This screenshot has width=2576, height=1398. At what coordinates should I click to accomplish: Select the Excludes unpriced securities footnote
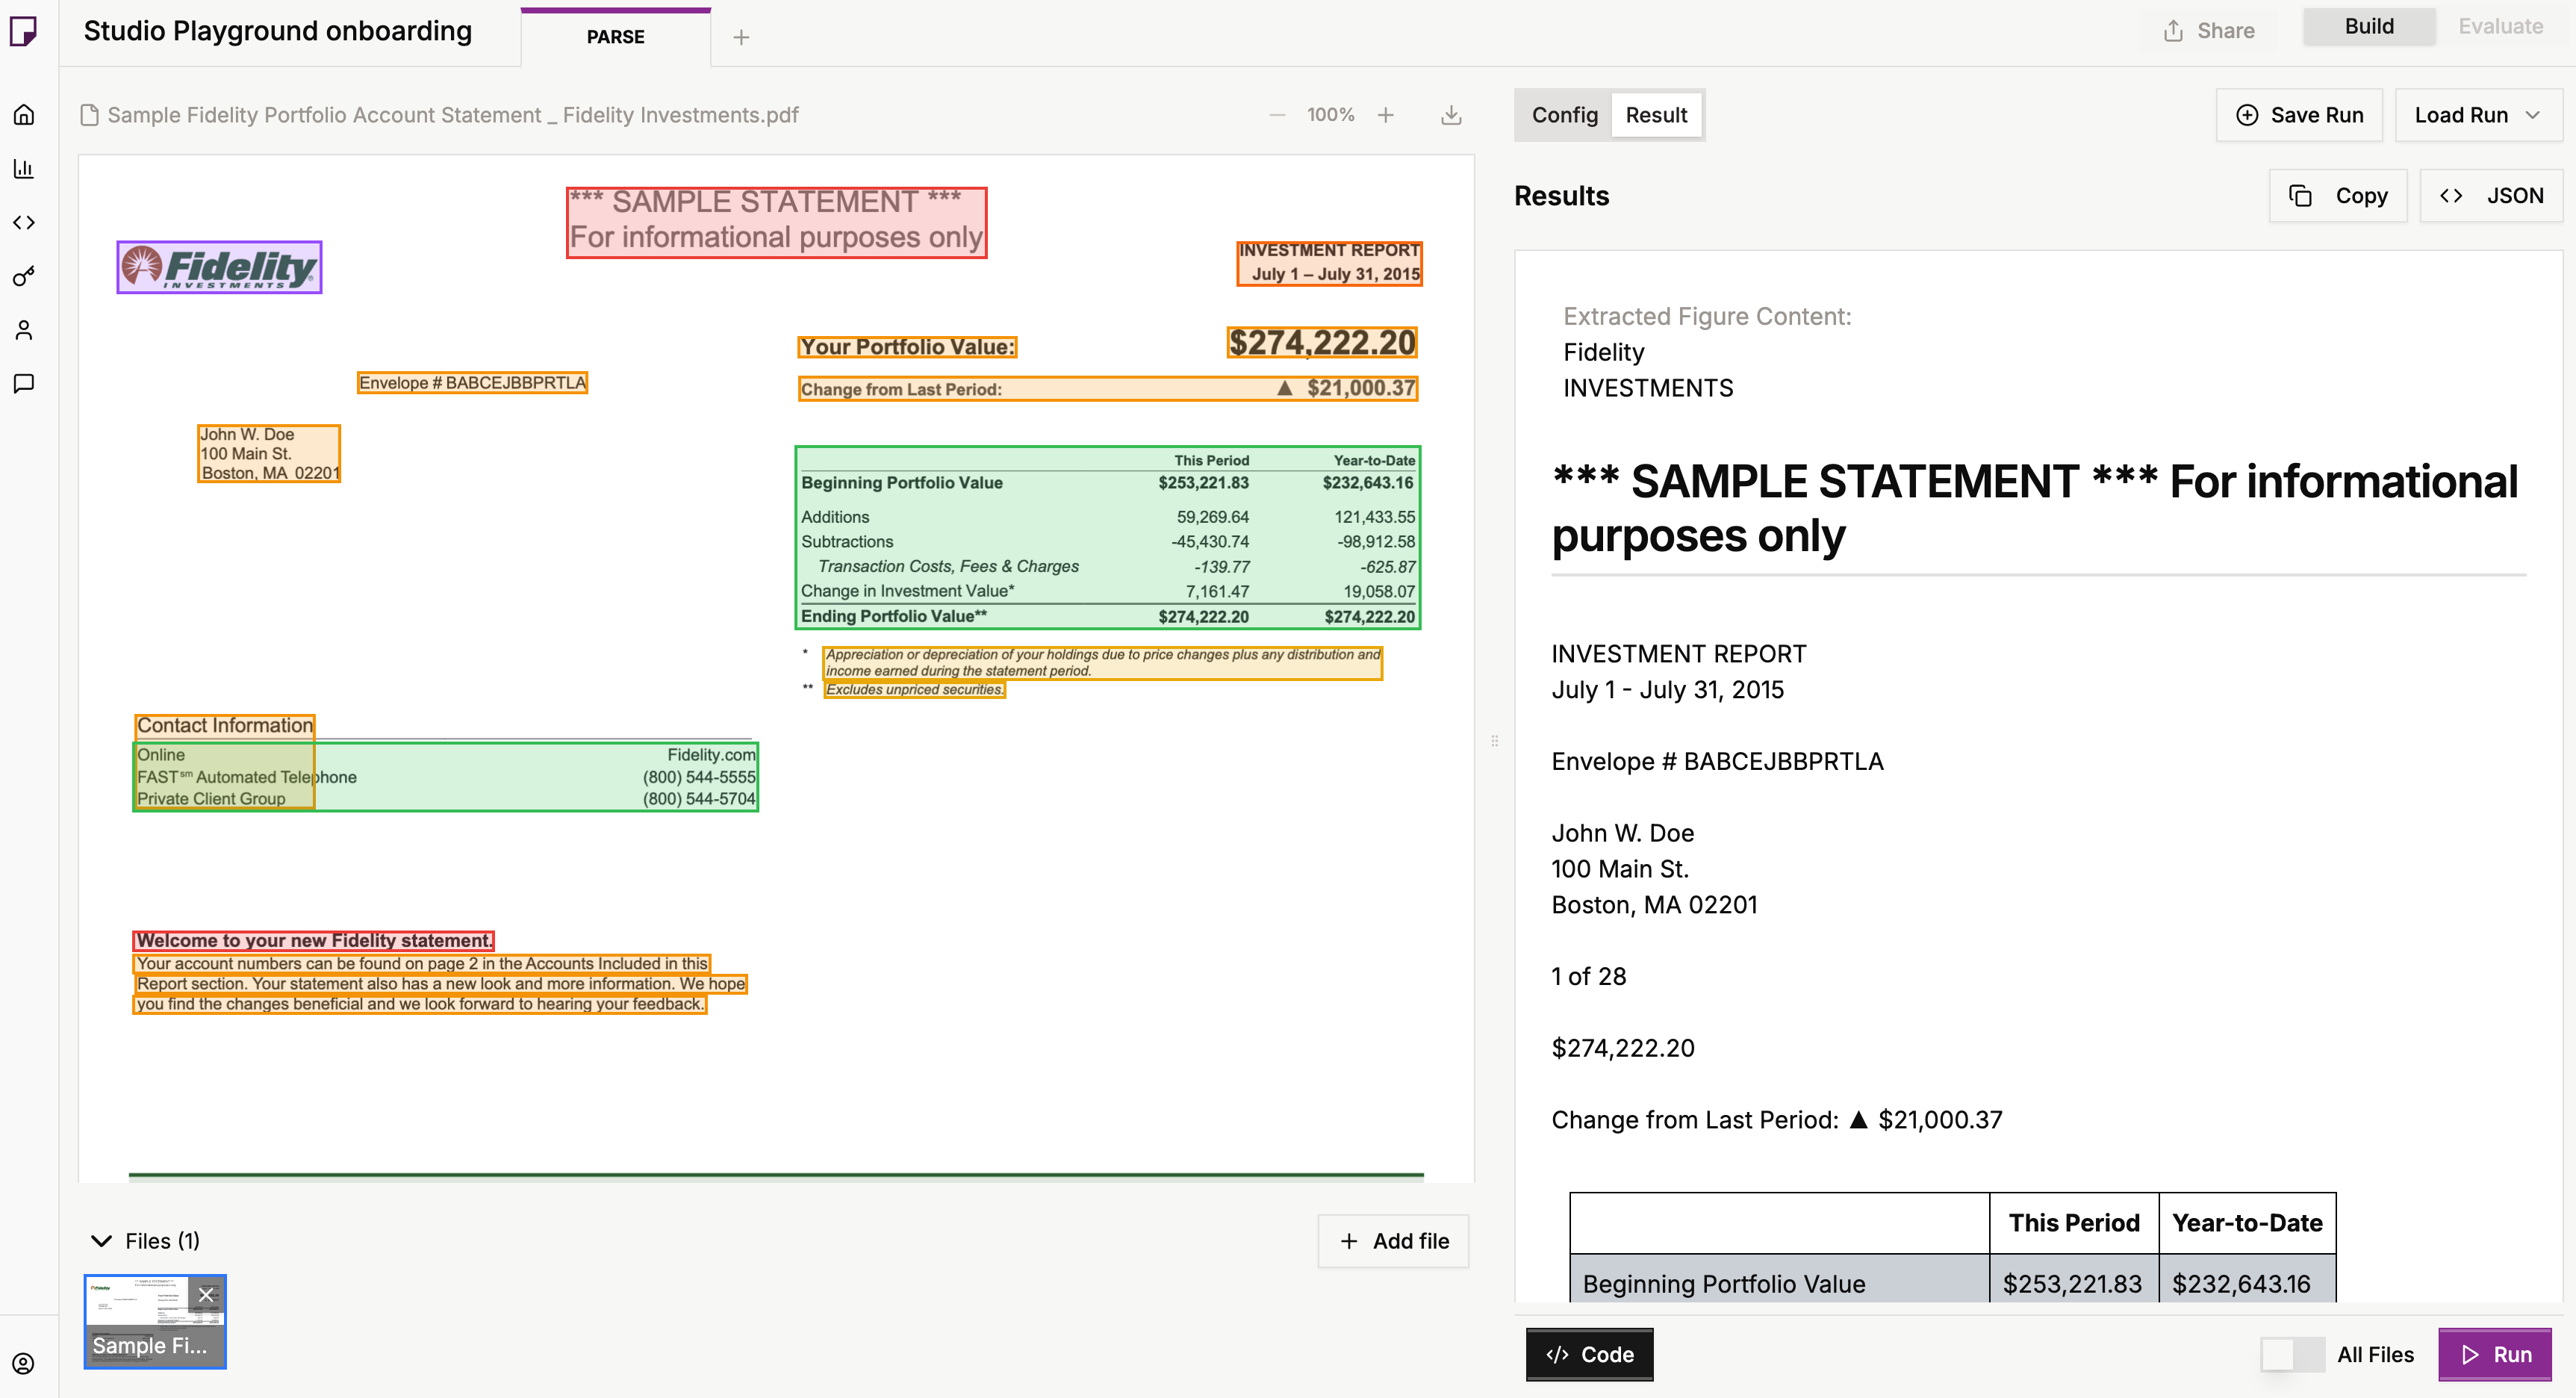(x=914, y=689)
